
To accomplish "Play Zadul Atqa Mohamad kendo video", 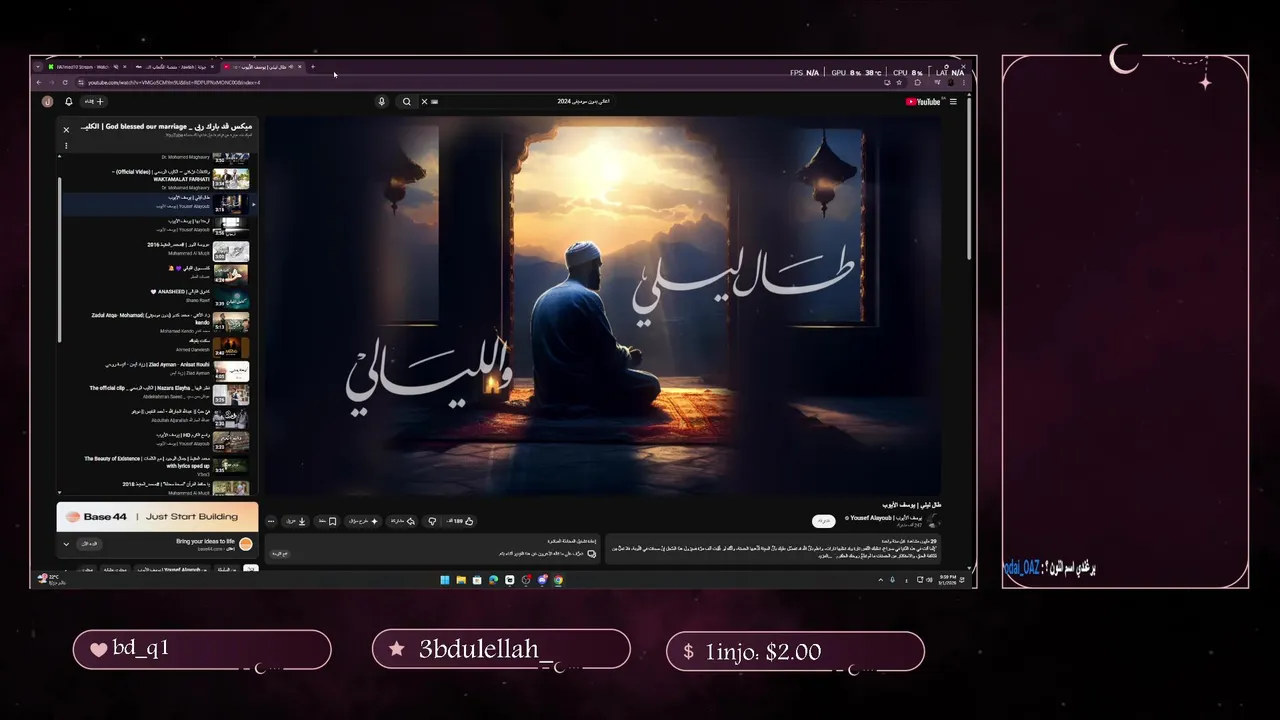I will [156, 321].
